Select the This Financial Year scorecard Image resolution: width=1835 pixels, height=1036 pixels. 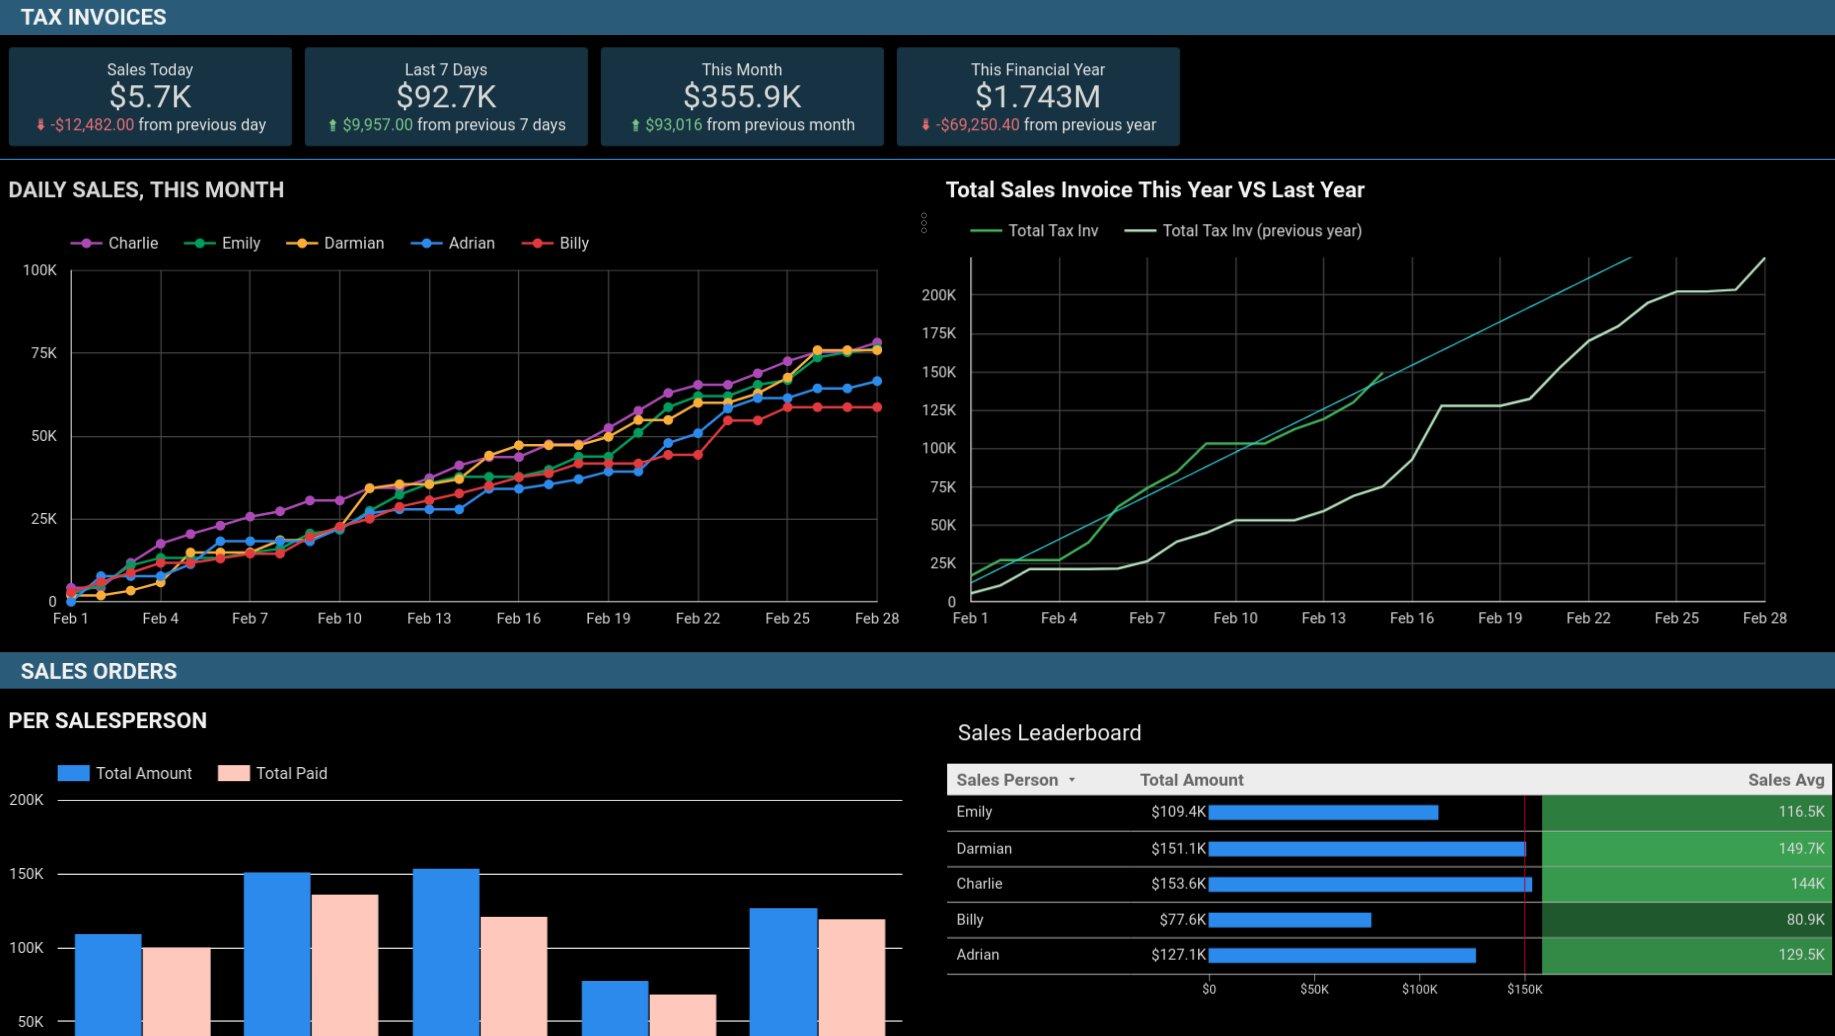pyautogui.click(x=1038, y=97)
